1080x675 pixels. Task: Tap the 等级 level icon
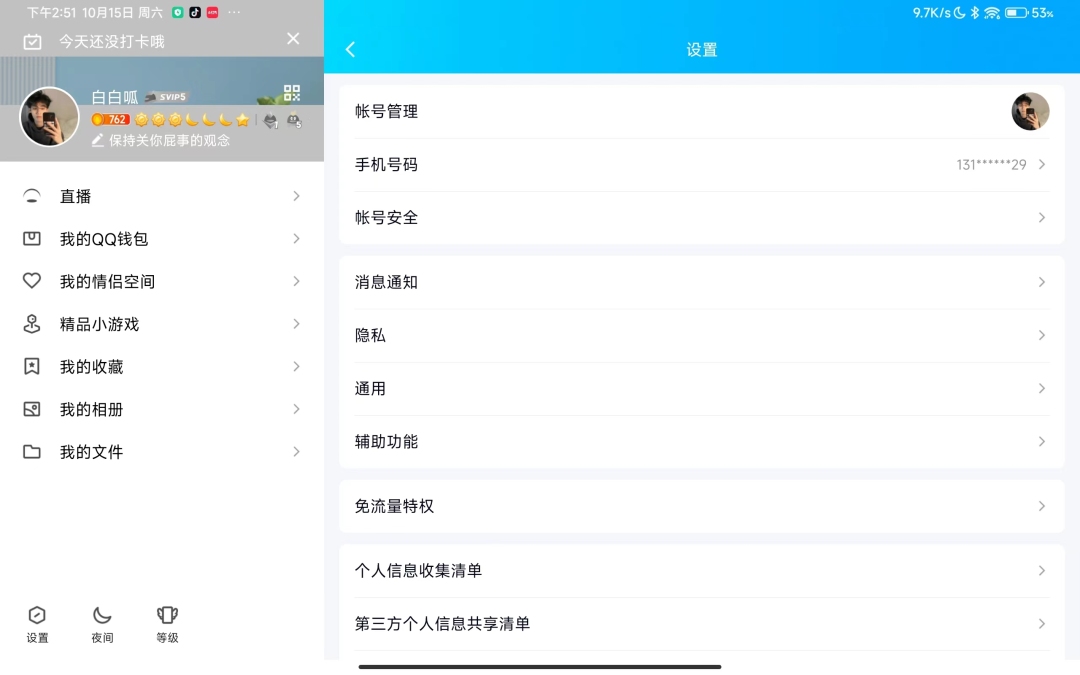[167, 615]
